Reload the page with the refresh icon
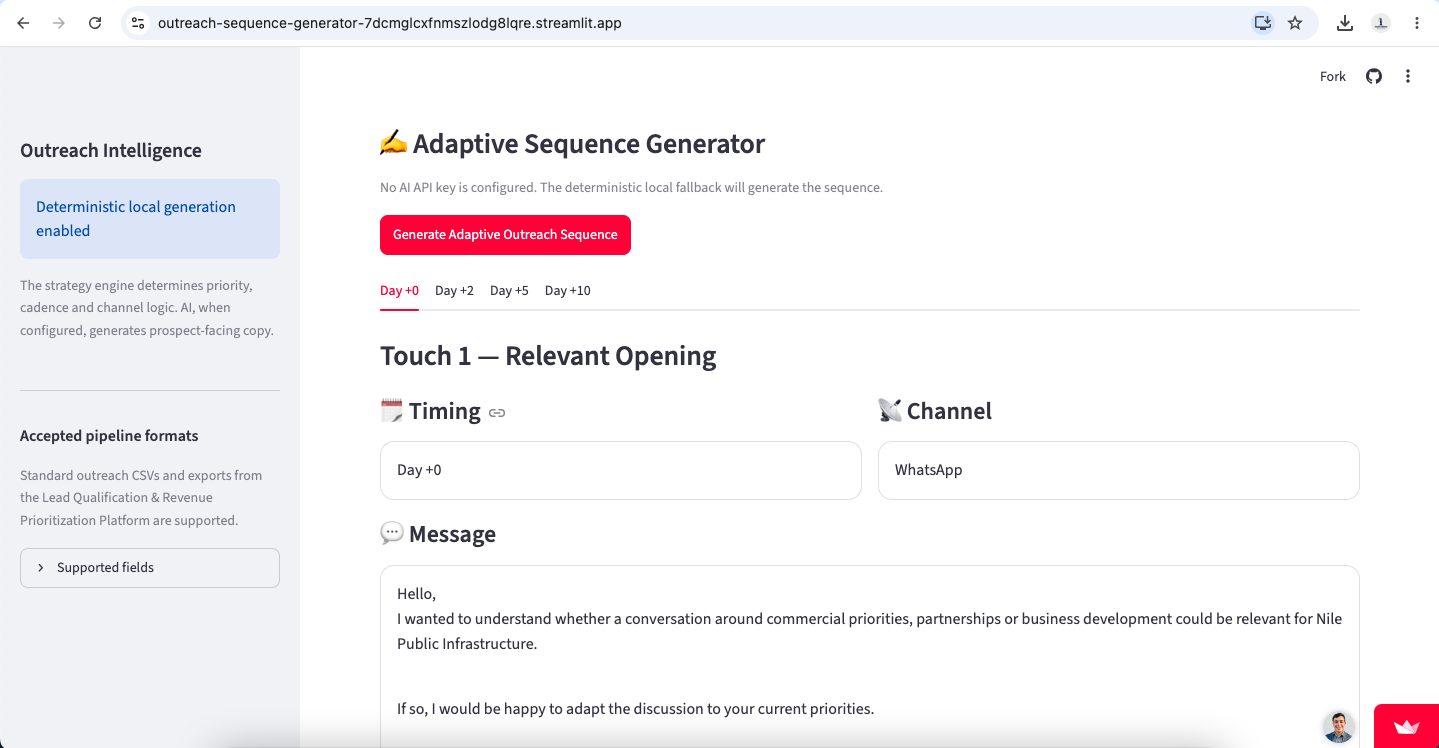1439x748 pixels. [95, 23]
